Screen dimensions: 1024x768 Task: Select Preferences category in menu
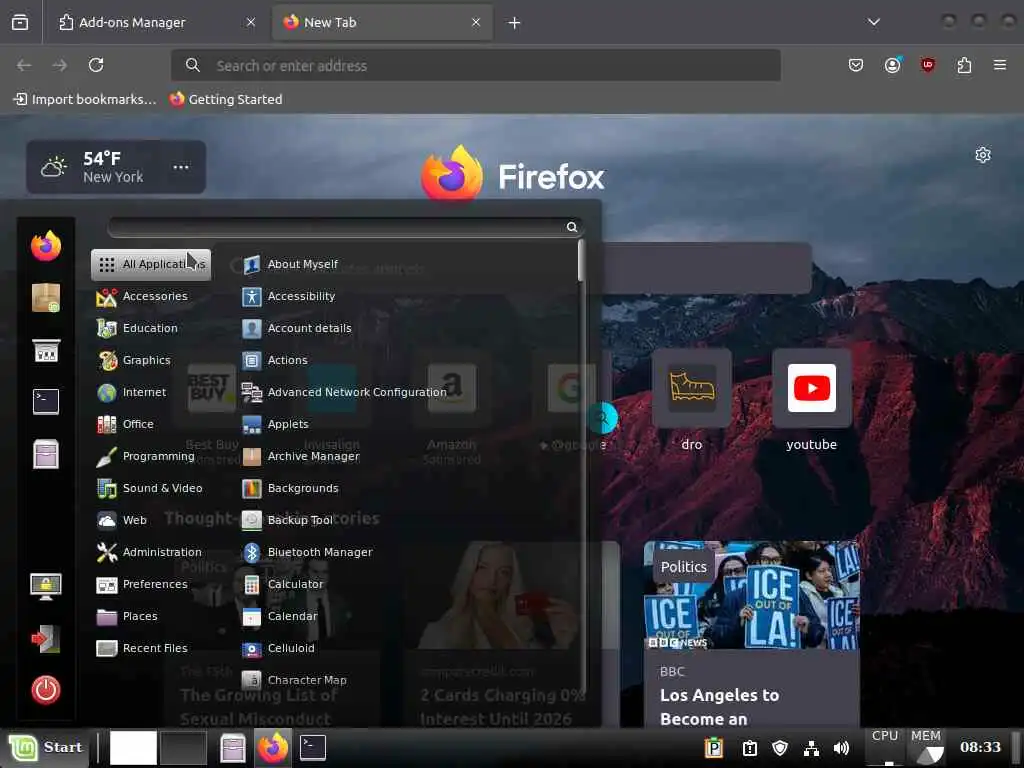[x=151, y=584]
